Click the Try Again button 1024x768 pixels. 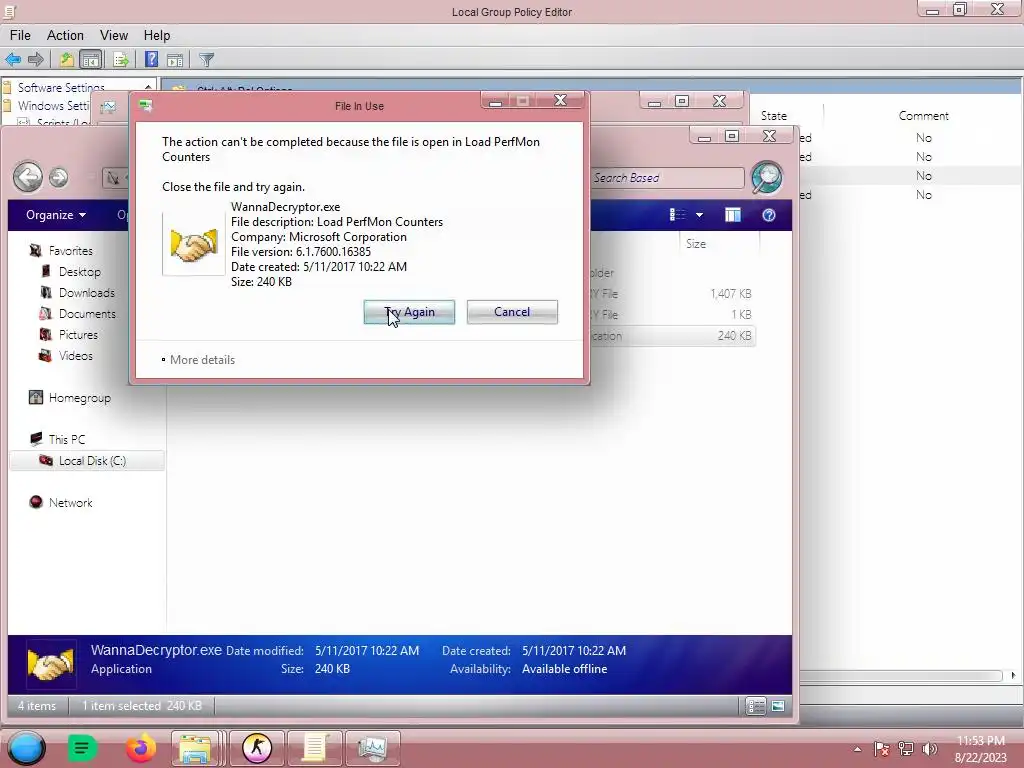pyautogui.click(x=409, y=312)
